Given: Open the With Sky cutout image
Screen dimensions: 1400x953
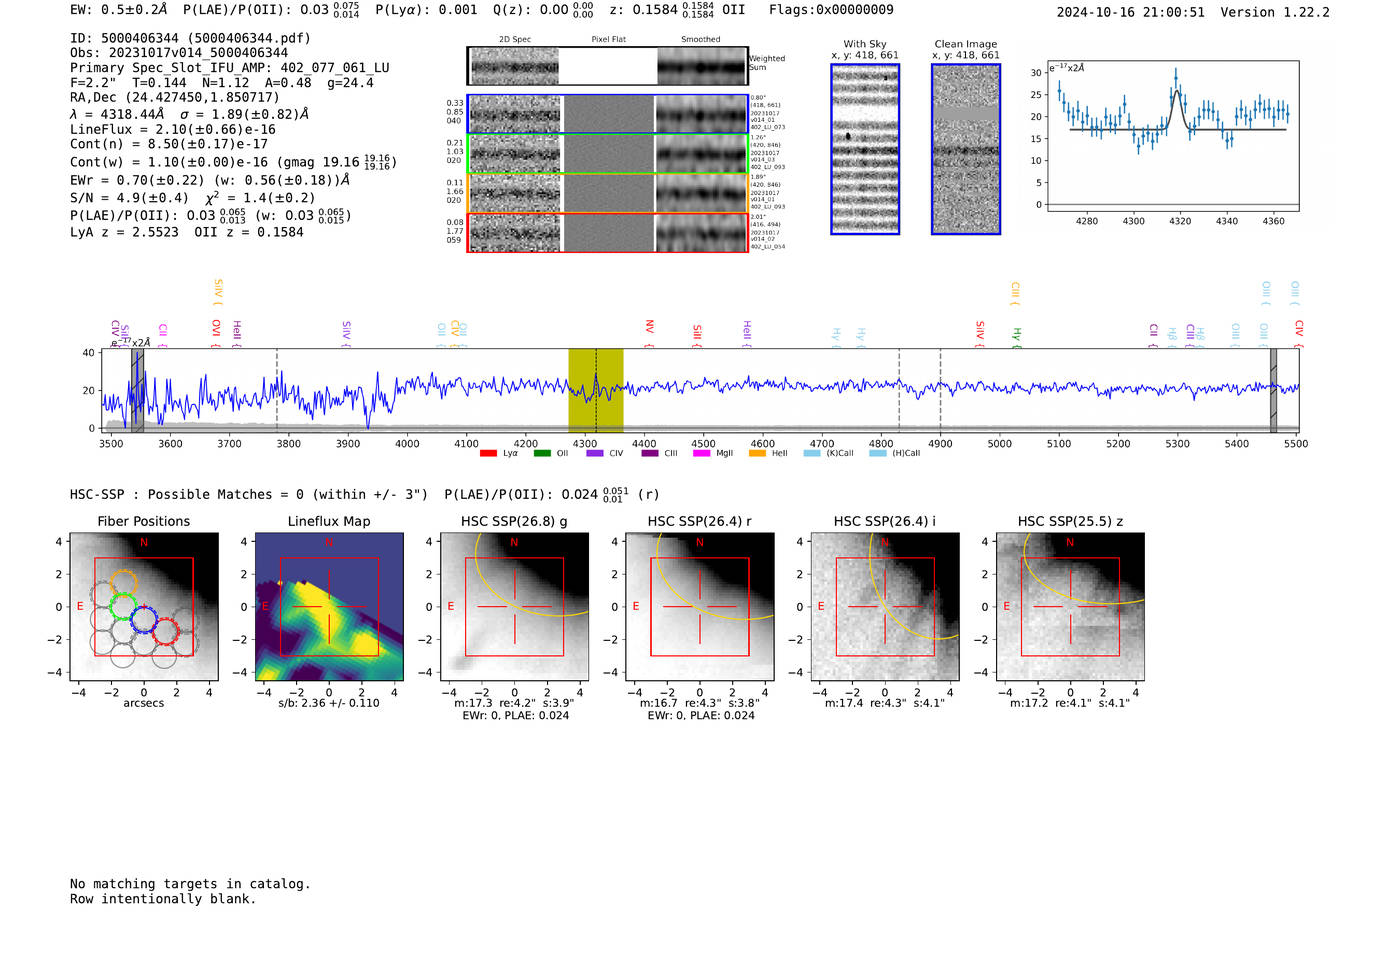Looking at the screenshot, I should pos(865,149).
